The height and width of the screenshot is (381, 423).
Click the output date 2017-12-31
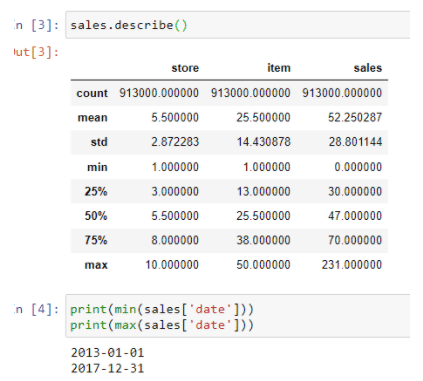point(107,368)
